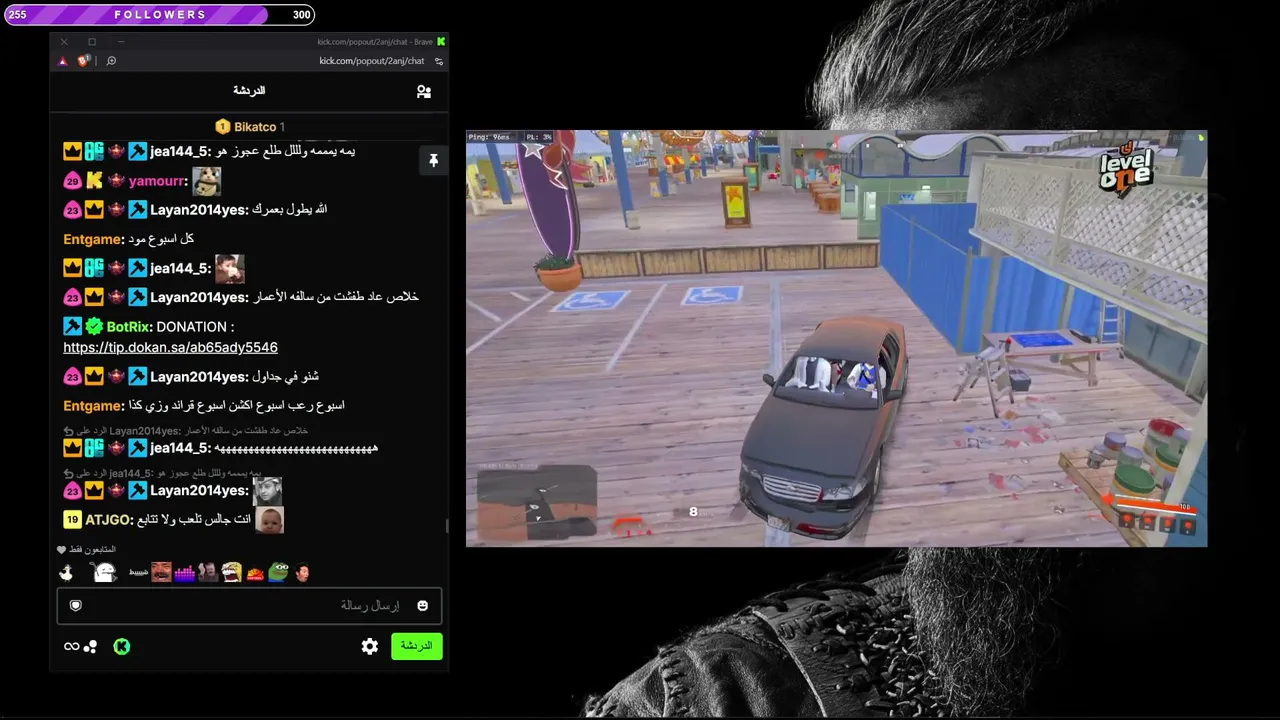Click the Bikatco hexagon rank badge
This screenshot has height=720, width=1280.
pos(223,127)
